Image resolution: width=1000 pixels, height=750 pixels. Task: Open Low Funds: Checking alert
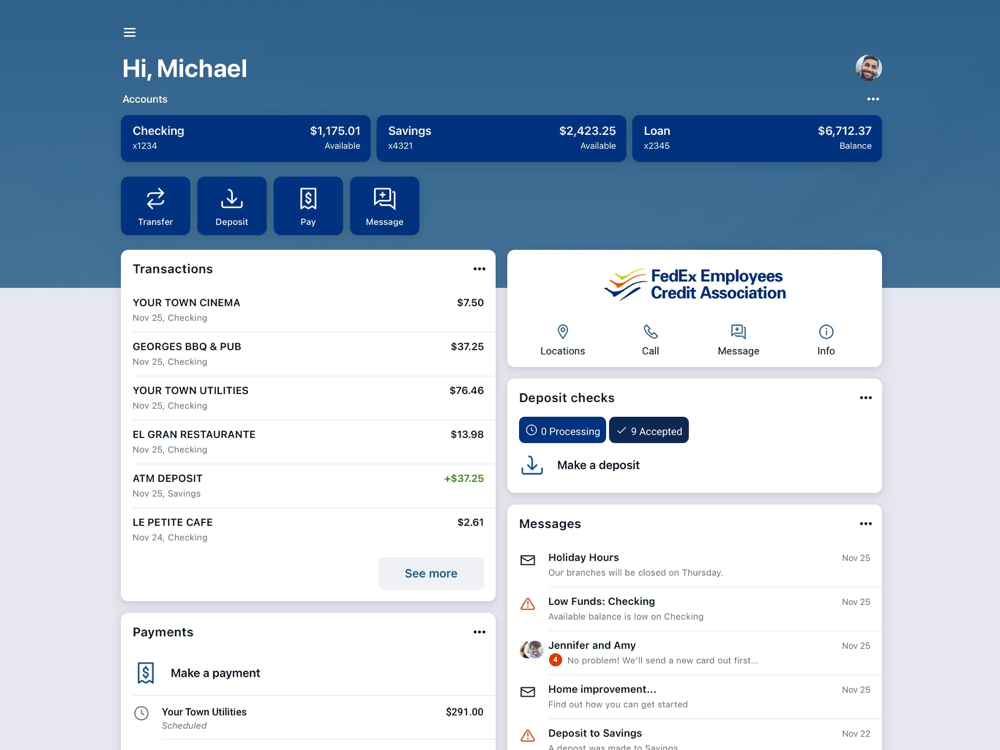(x=695, y=609)
